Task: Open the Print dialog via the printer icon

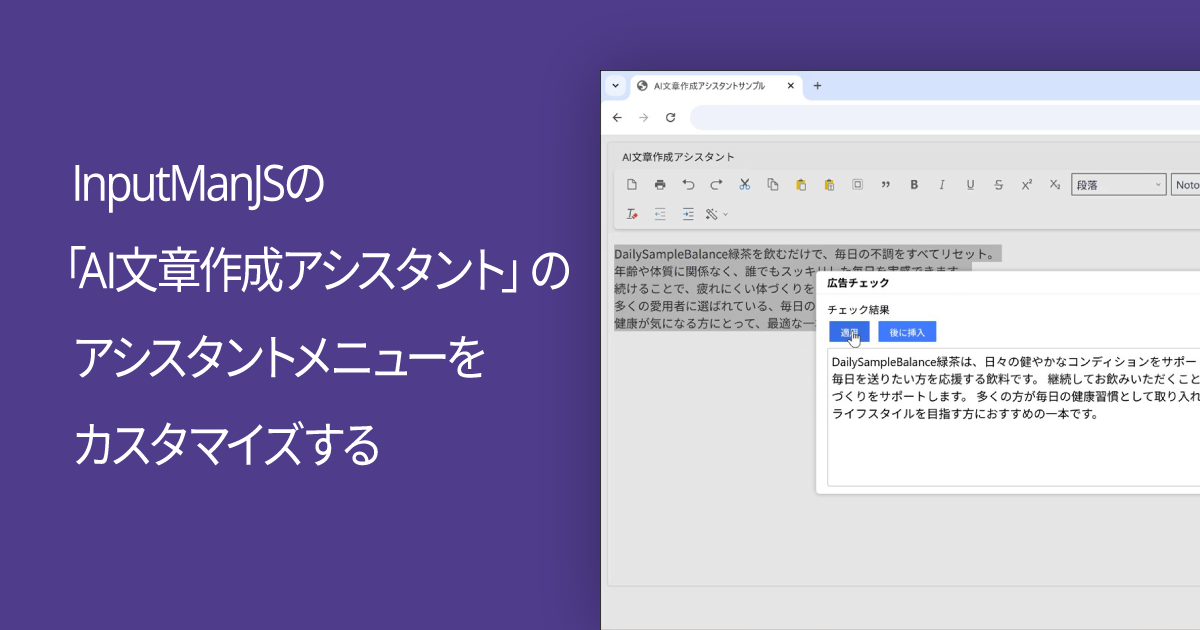Action: pos(660,185)
